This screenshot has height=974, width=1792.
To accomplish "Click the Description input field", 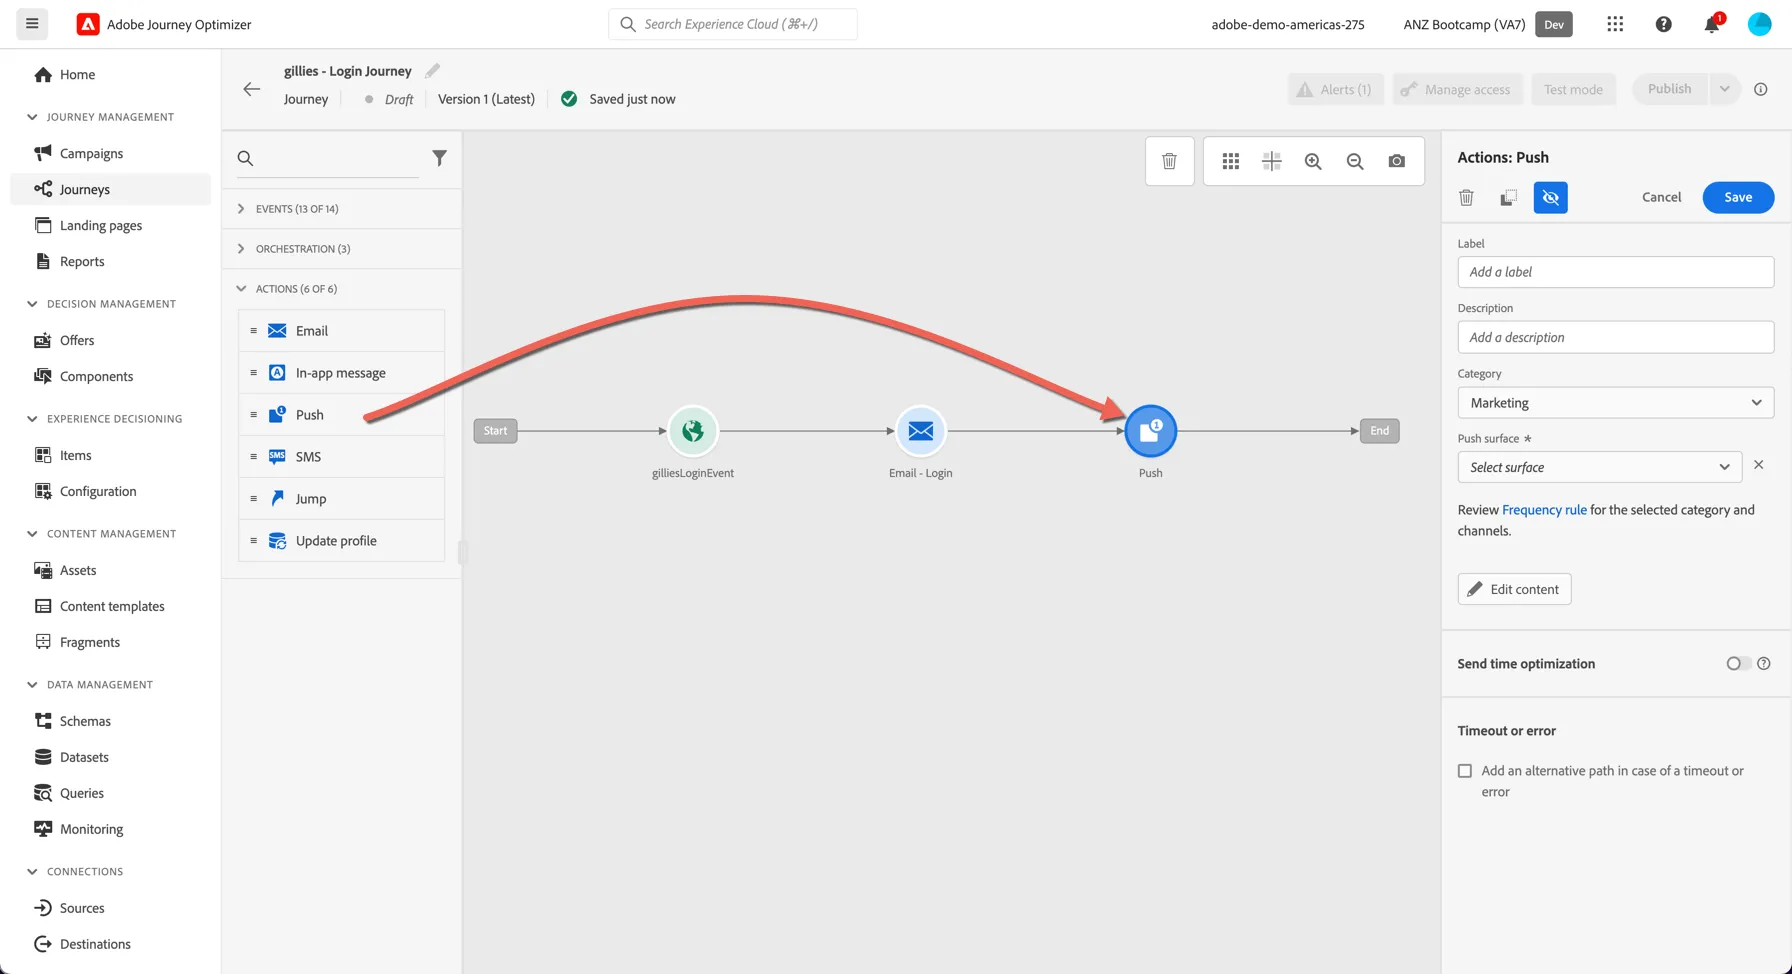I will click(x=1615, y=337).
